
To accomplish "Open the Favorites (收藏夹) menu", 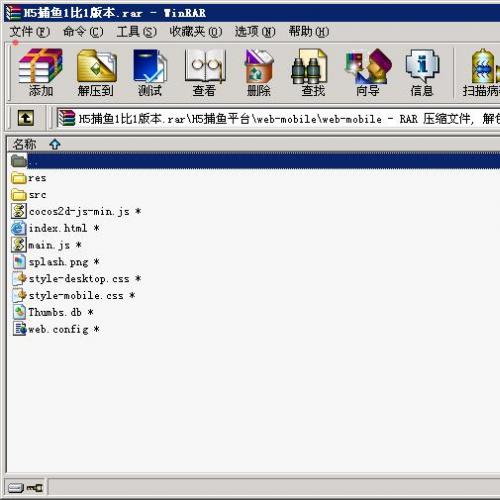I will click(x=196, y=32).
